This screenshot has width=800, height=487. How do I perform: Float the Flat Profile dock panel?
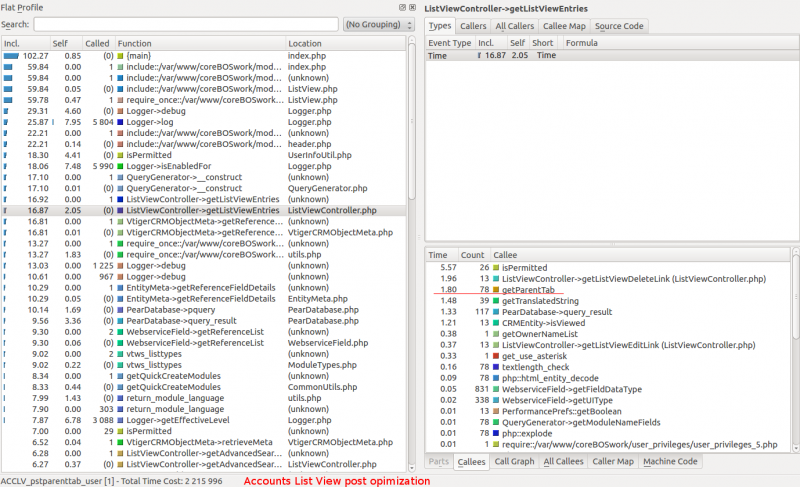coord(402,7)
